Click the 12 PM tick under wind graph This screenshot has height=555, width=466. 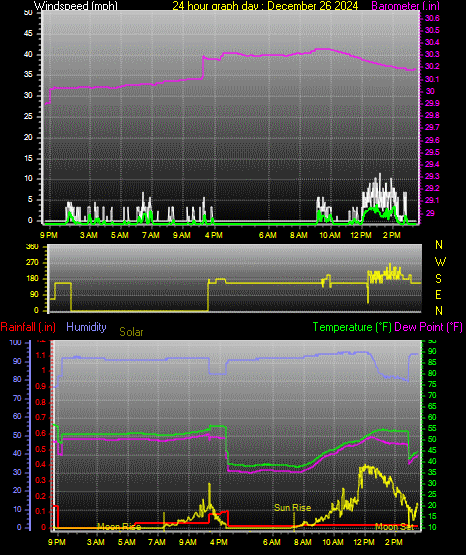point(361,235)
